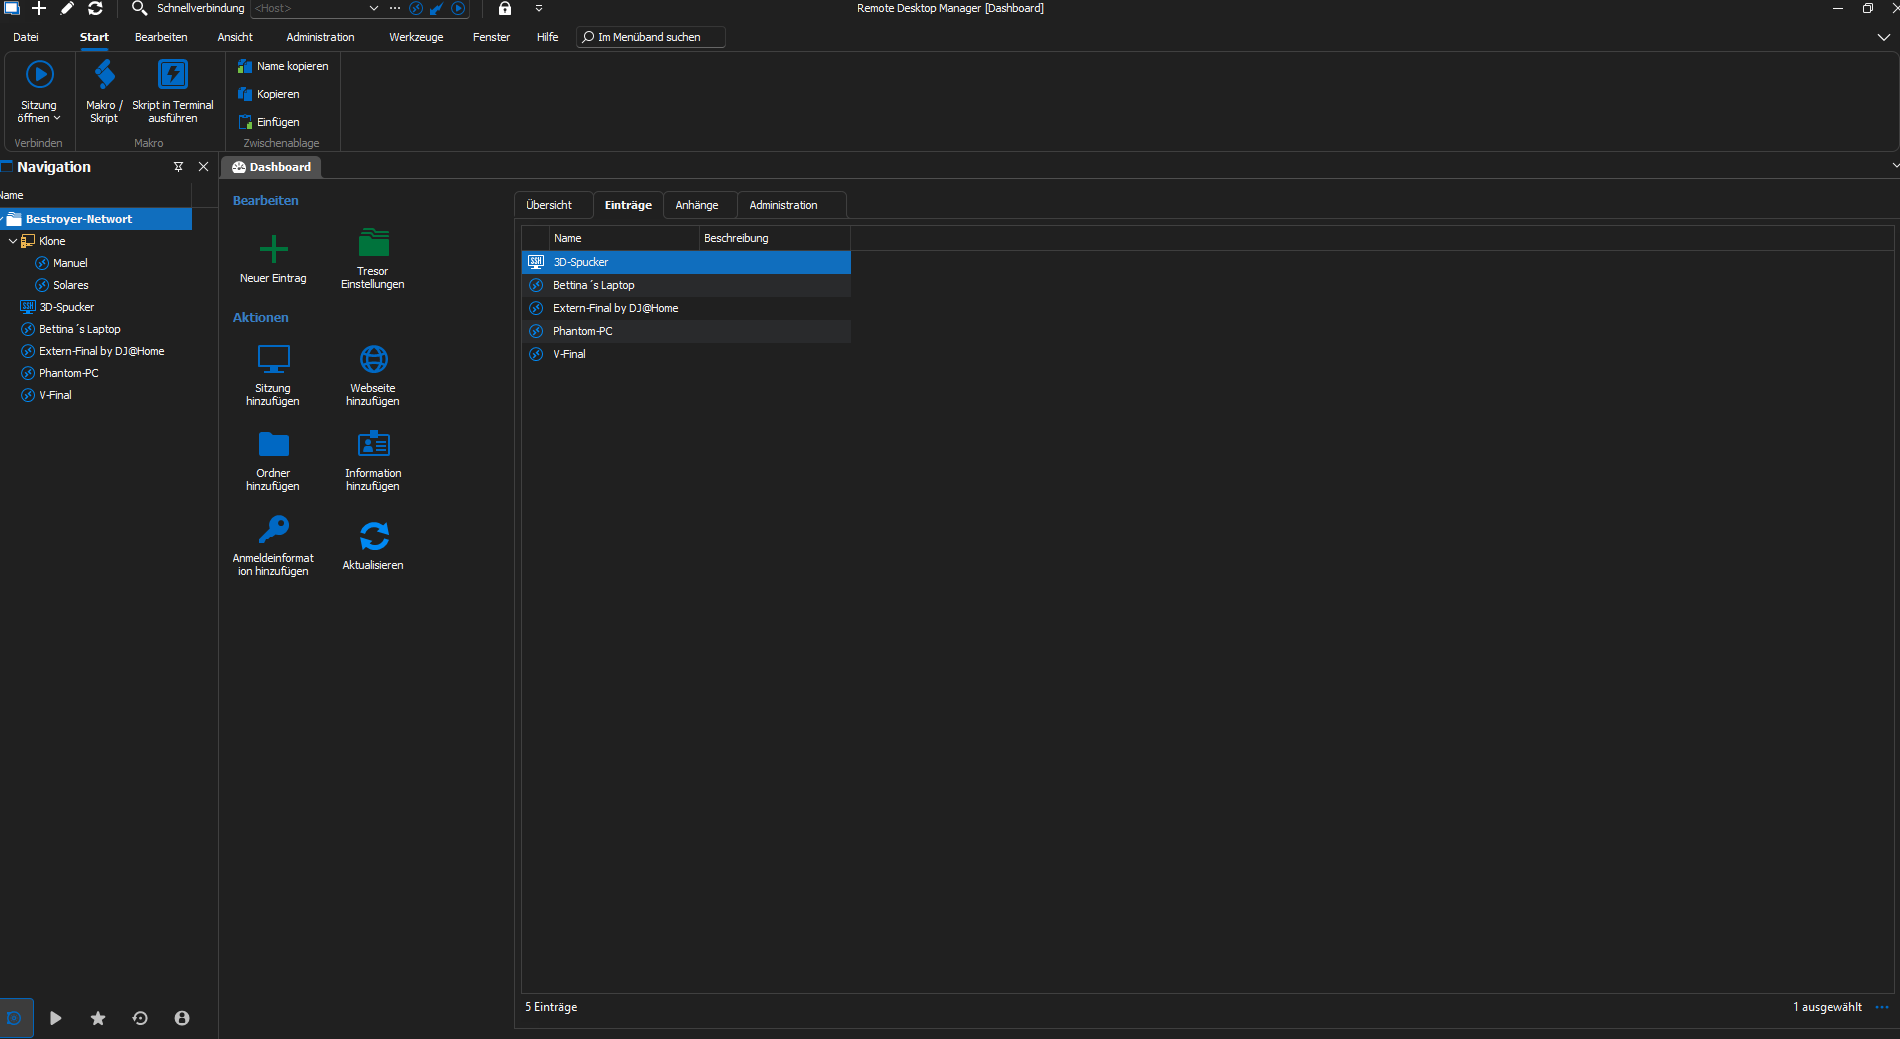This screenshot has width=1900, height=1039.
Task: Open the Ansicht ribbon tab
Action: [235, 37]
